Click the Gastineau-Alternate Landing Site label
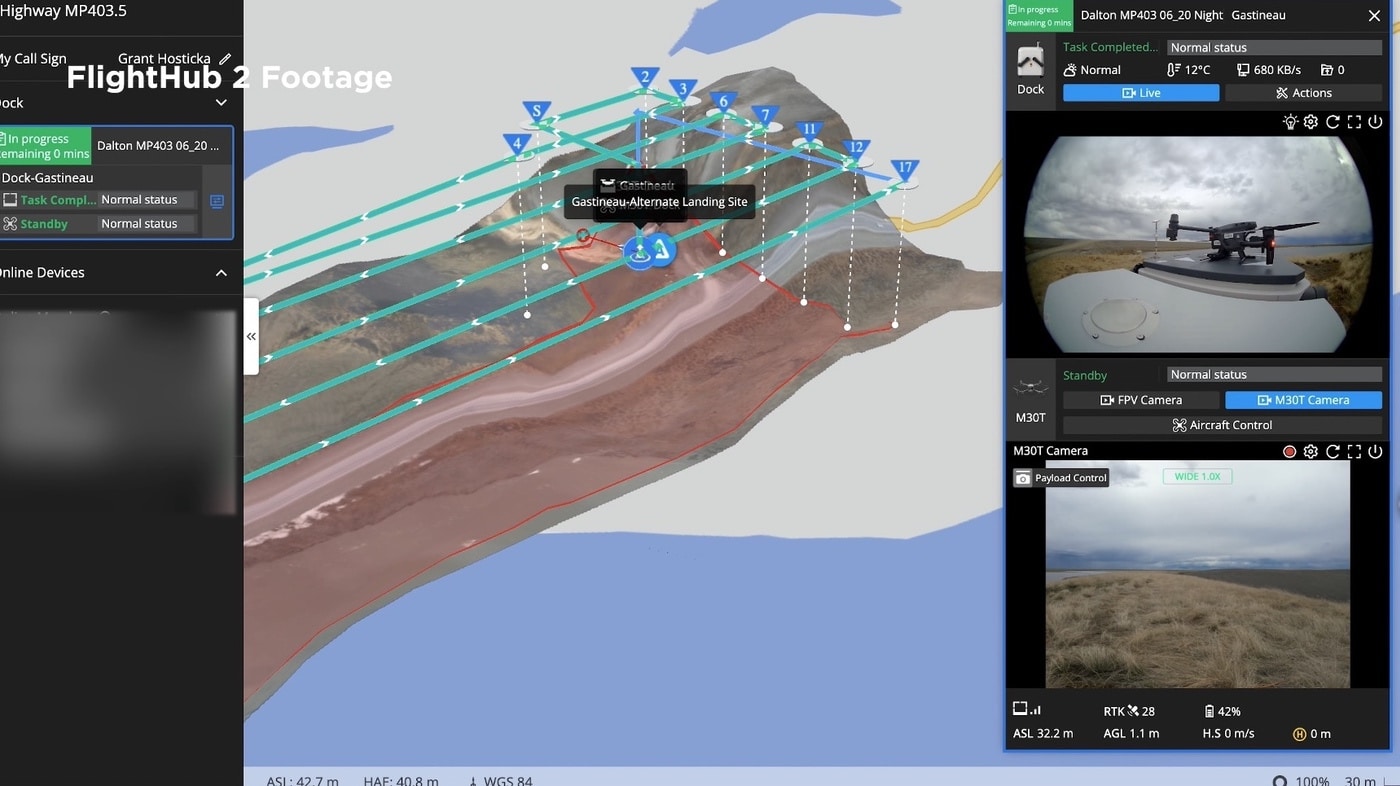Viewport: 1400px width, 786px height. 659,201
